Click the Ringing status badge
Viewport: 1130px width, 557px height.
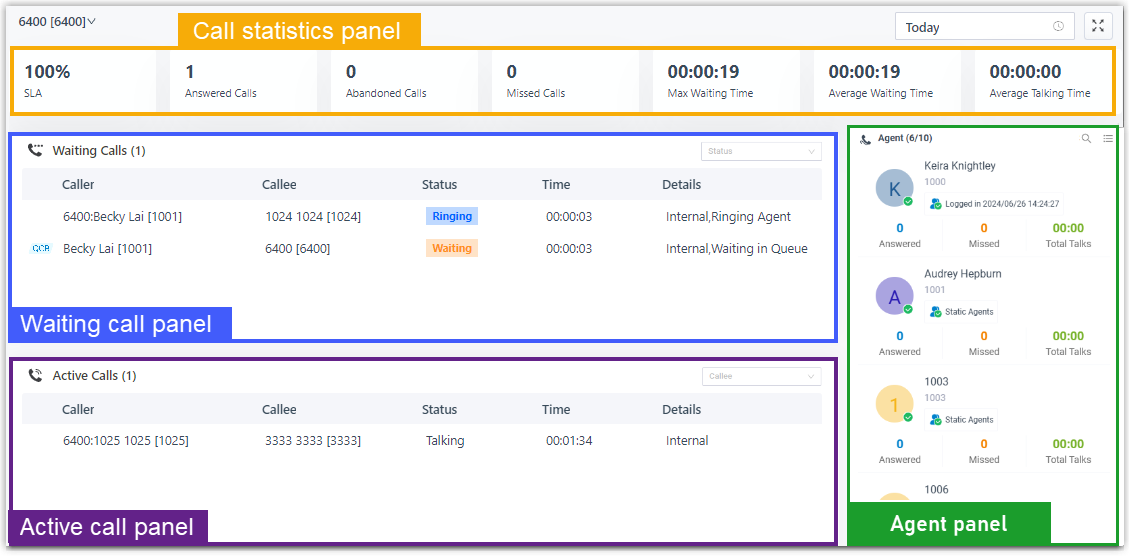point(452,216)
